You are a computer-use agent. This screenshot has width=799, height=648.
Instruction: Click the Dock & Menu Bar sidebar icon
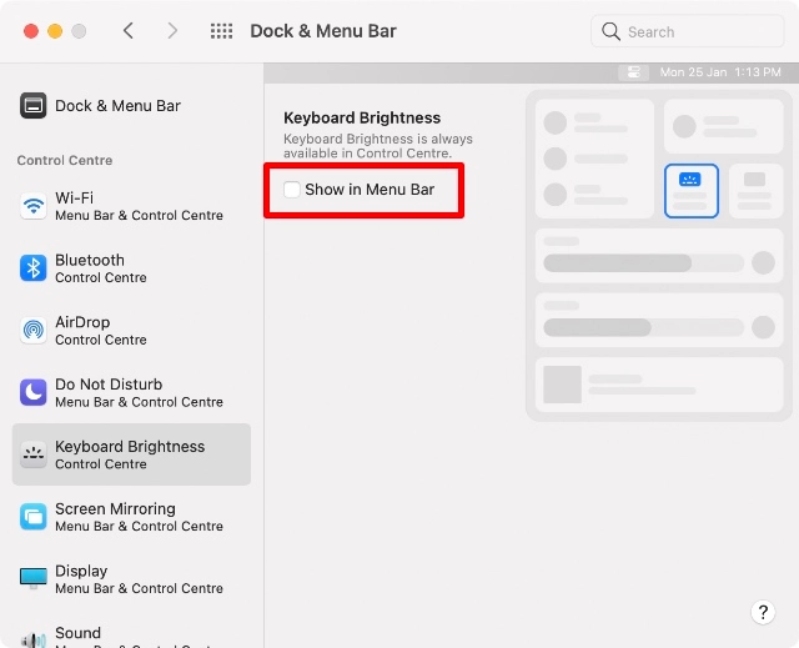[33, 106]
